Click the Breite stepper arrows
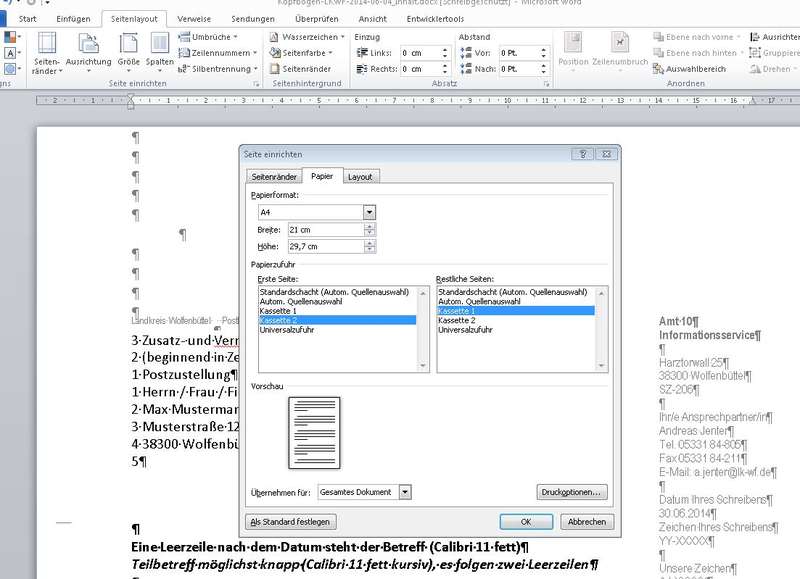Viewport: 800px width, 579px height. click(x=369, y=230)
